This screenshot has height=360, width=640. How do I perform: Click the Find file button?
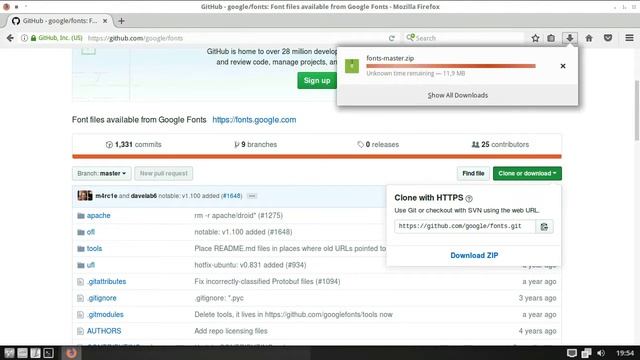point(473,173)
